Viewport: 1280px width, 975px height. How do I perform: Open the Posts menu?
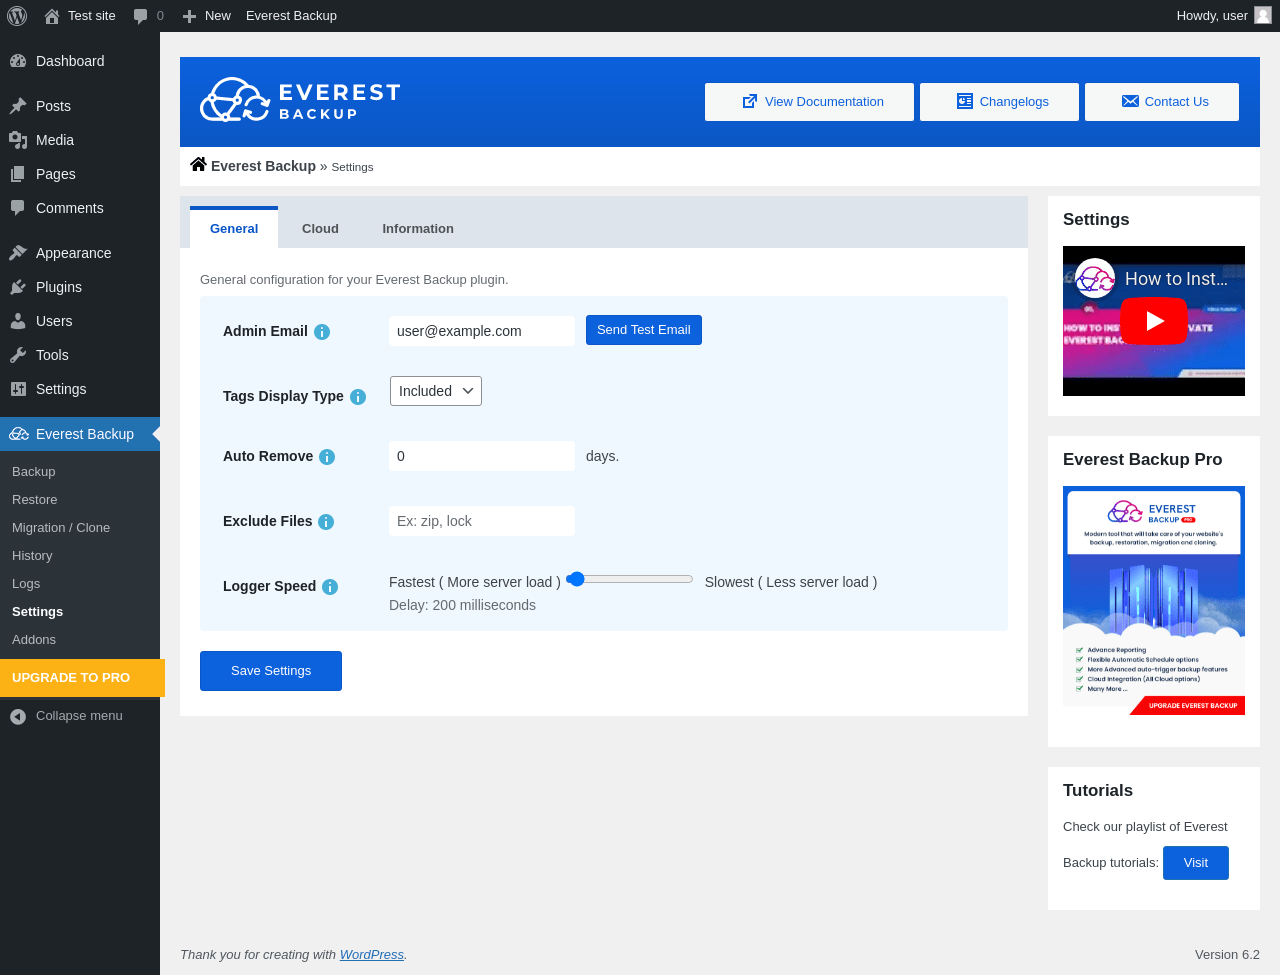(80, 106)
